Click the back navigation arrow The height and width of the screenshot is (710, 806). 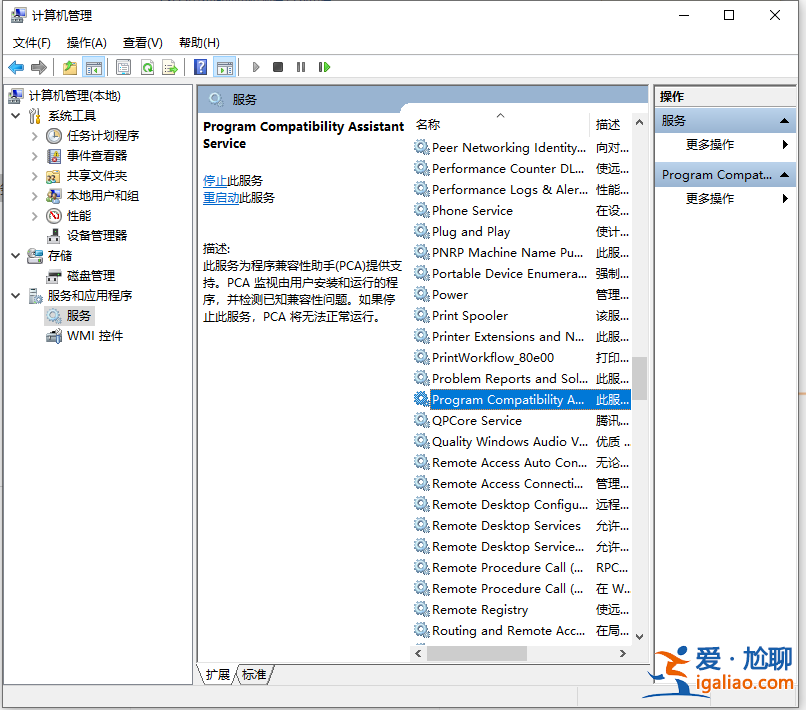[15, 67]
